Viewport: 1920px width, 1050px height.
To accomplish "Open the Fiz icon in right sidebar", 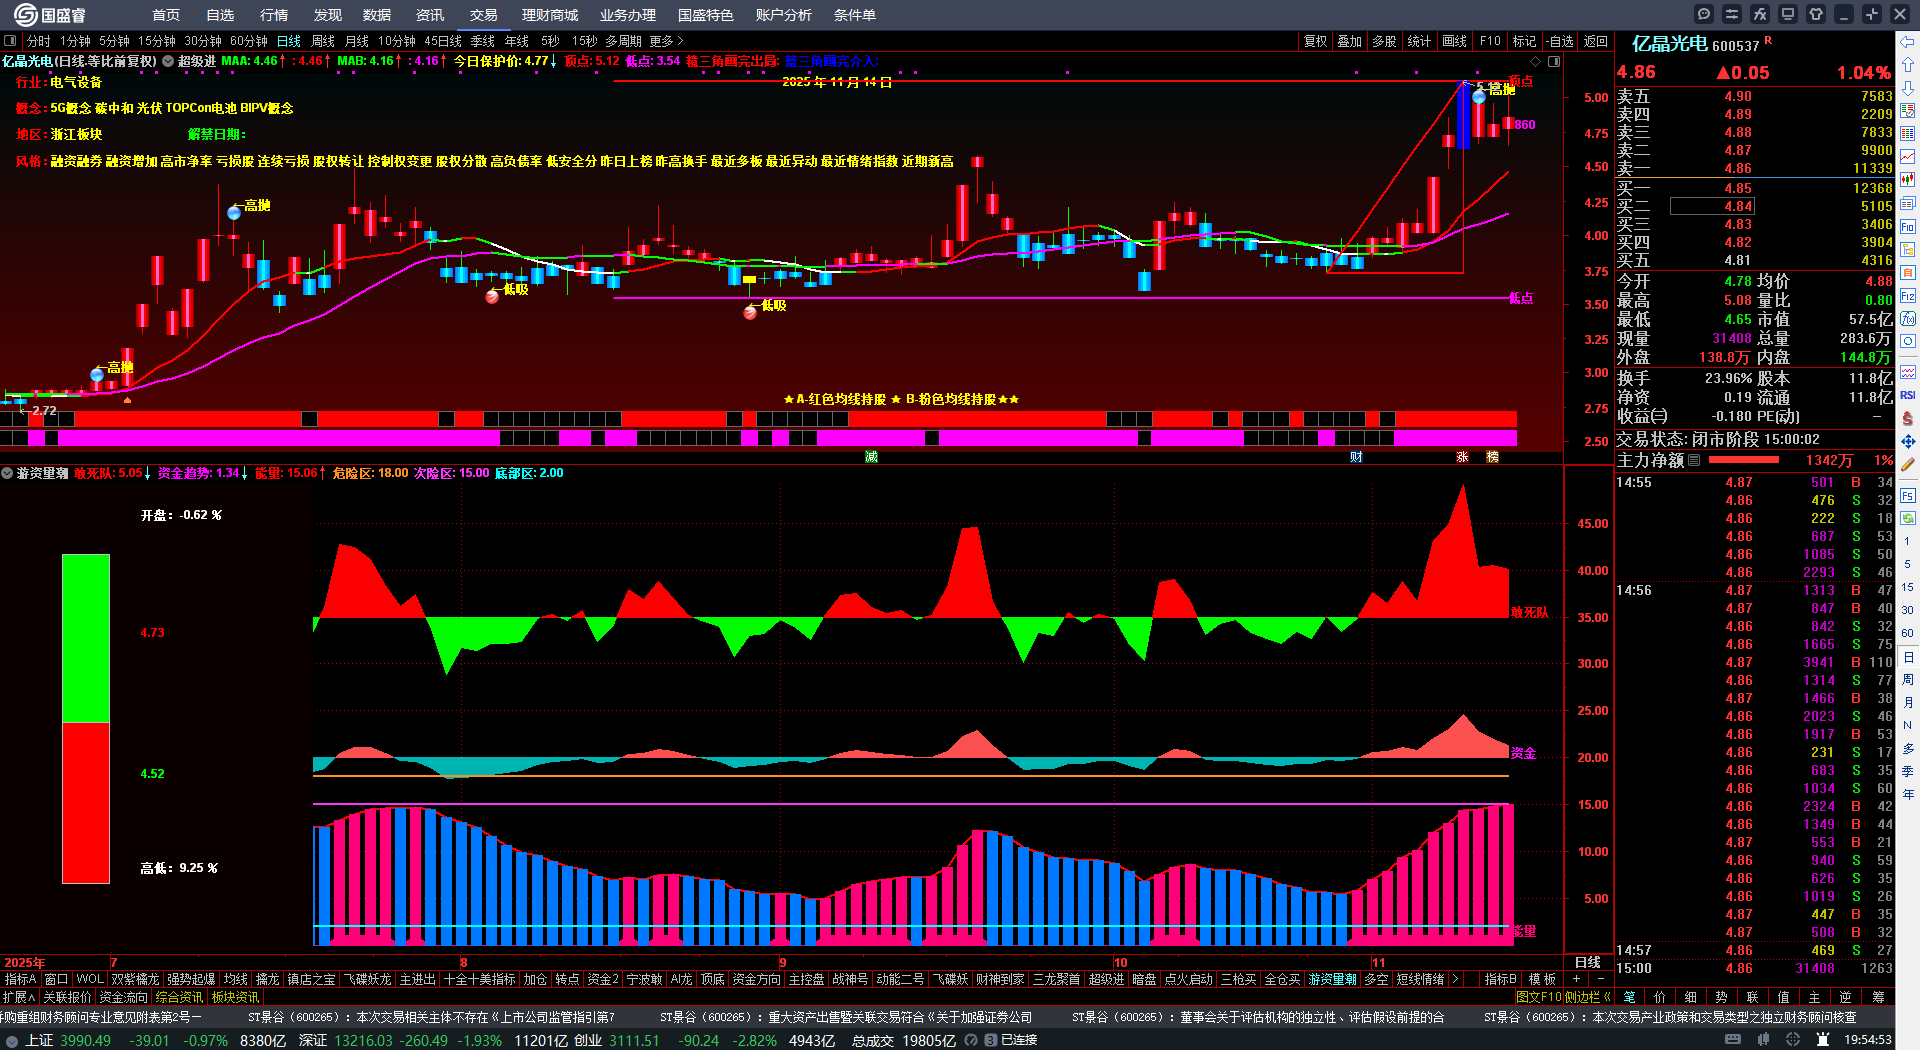I will point(1908,296).
